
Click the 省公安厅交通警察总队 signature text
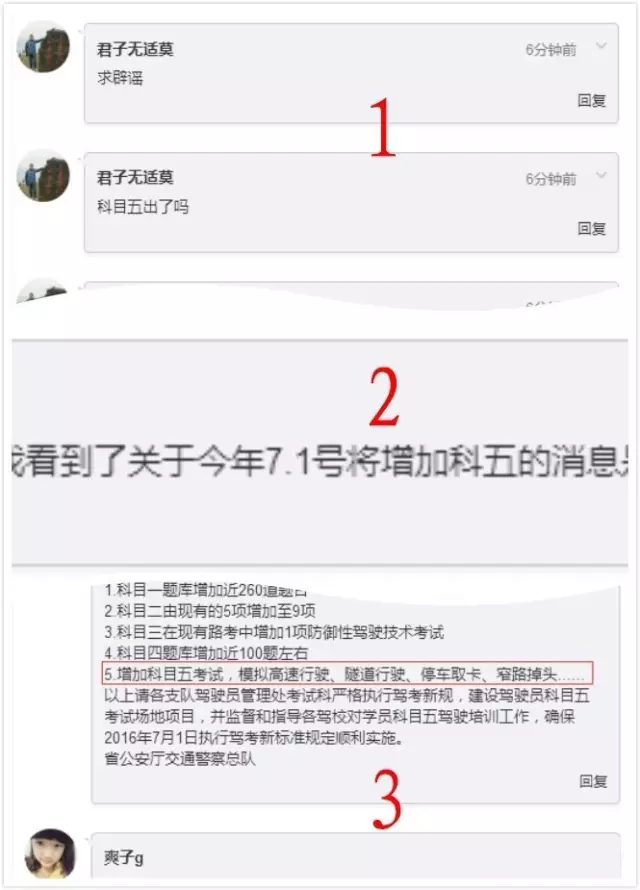click(x=180, y=758)
